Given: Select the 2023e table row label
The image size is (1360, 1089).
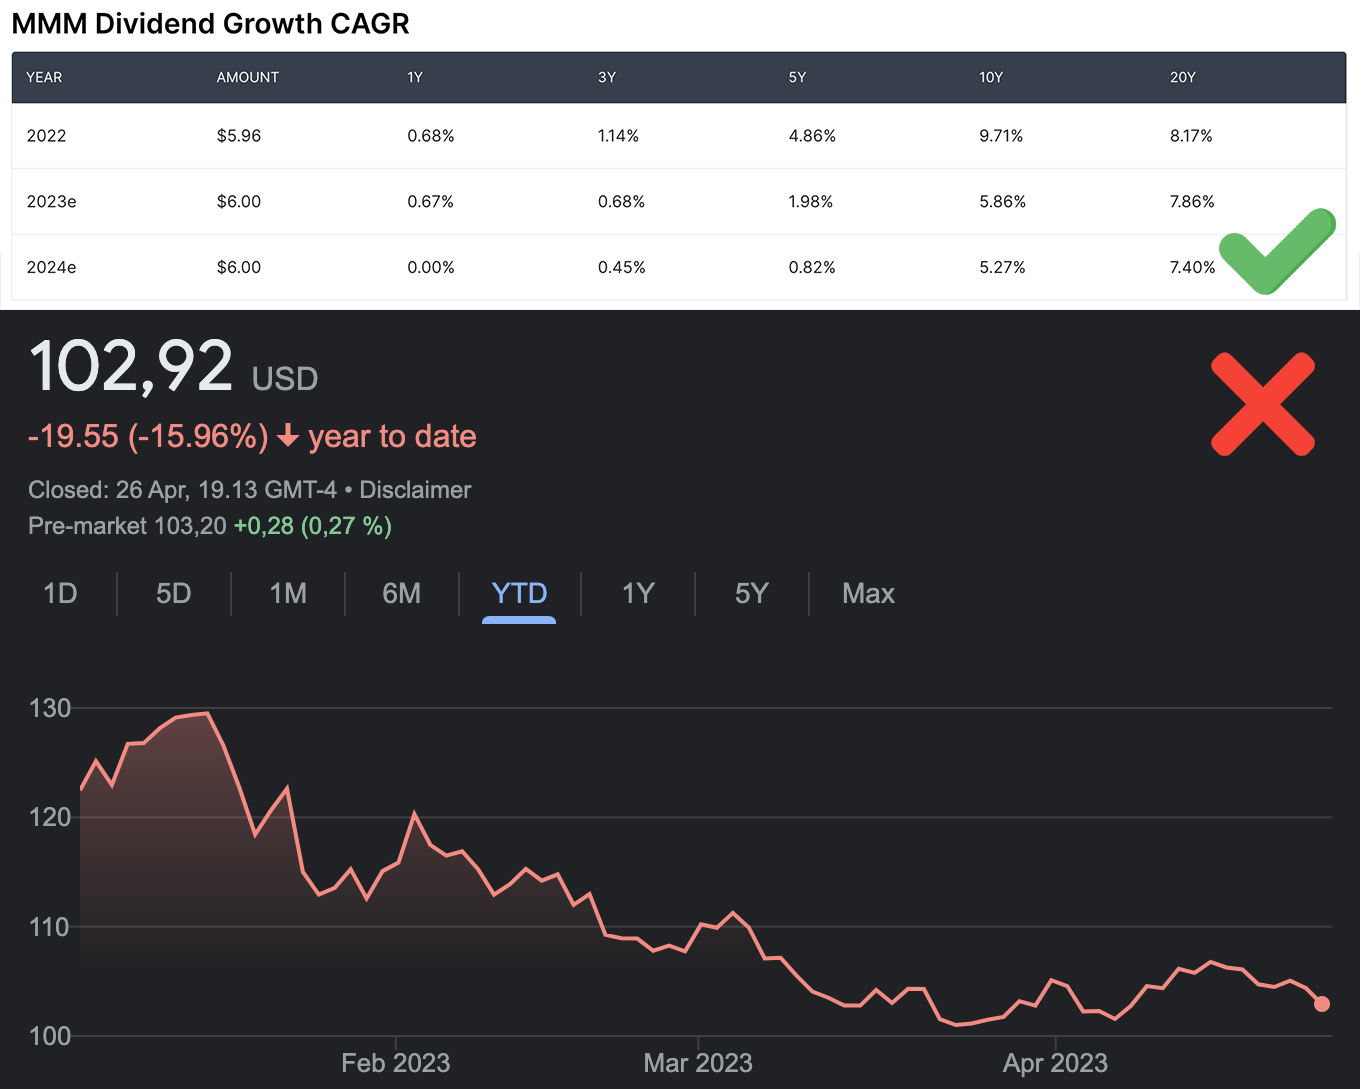Looking at the screenshot, I should (x=51, y=201).
